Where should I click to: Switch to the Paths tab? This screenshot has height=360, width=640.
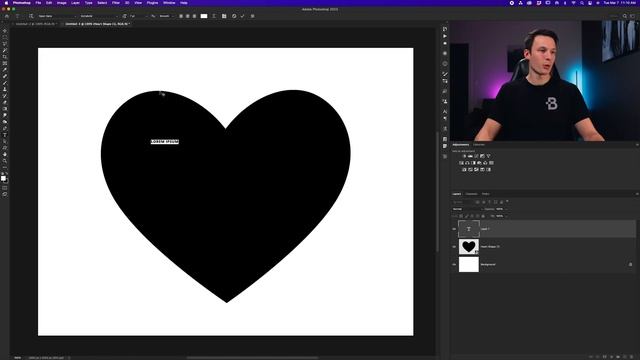(x=486, y=194)
